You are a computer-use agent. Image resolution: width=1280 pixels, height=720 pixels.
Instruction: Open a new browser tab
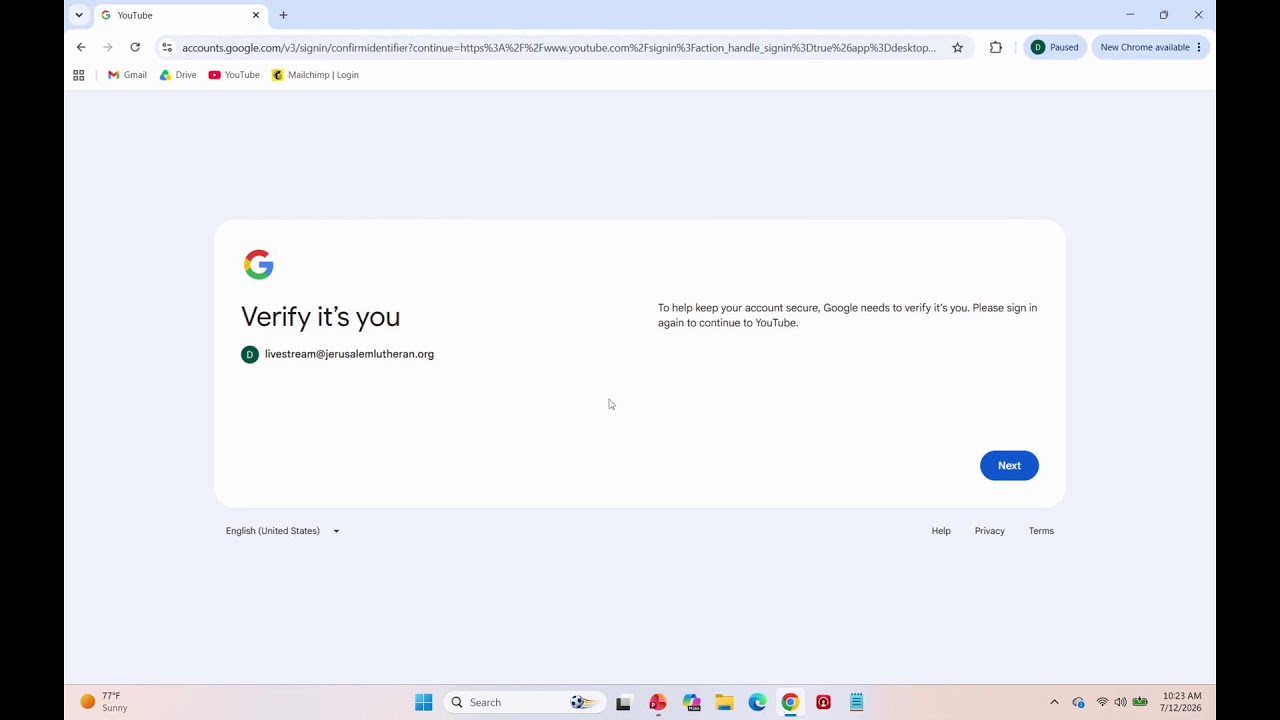pyautogui.click(x=283, y=15)
